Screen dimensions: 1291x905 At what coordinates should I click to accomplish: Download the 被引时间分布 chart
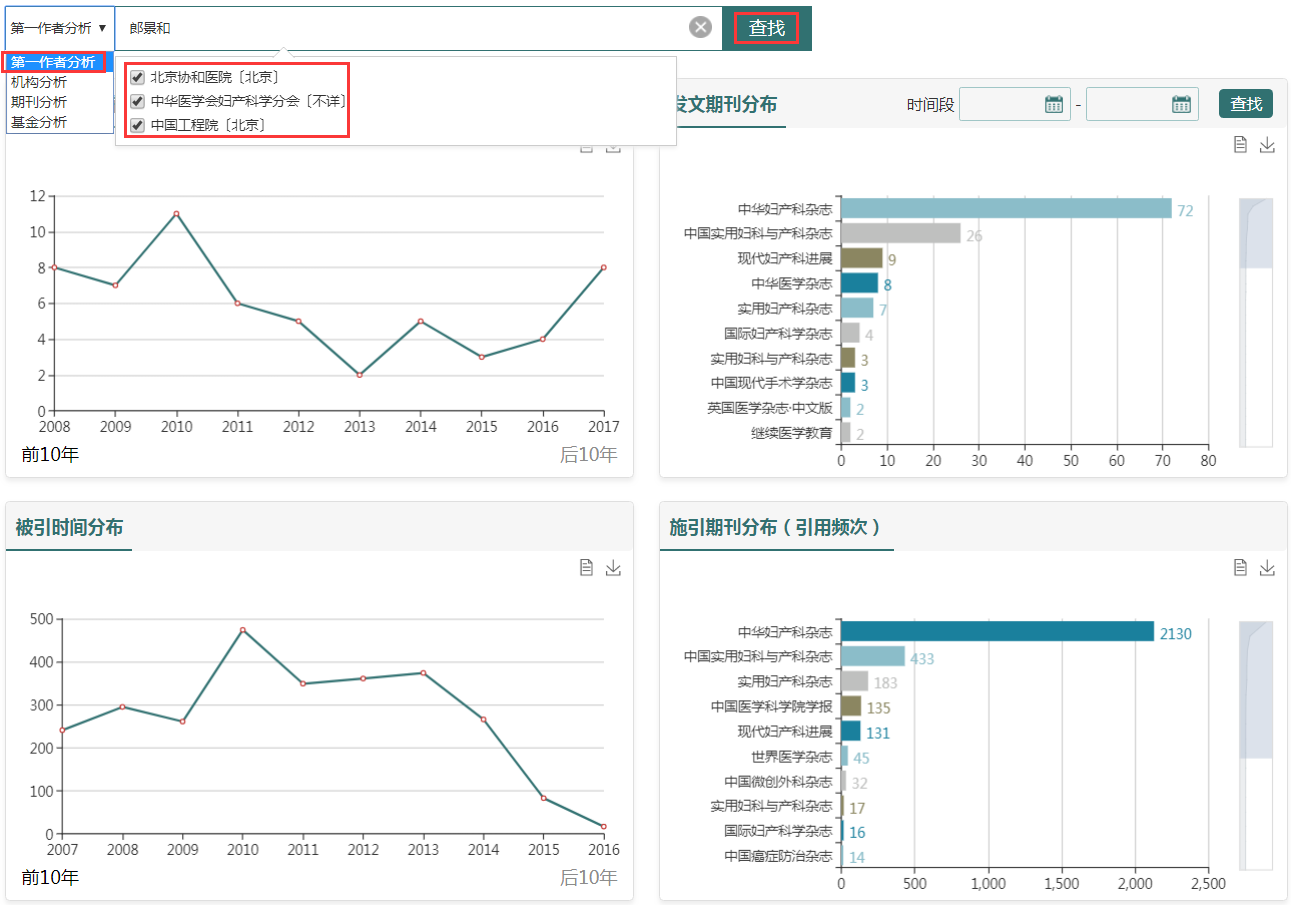pyautogui.click(x=614, y=568)
